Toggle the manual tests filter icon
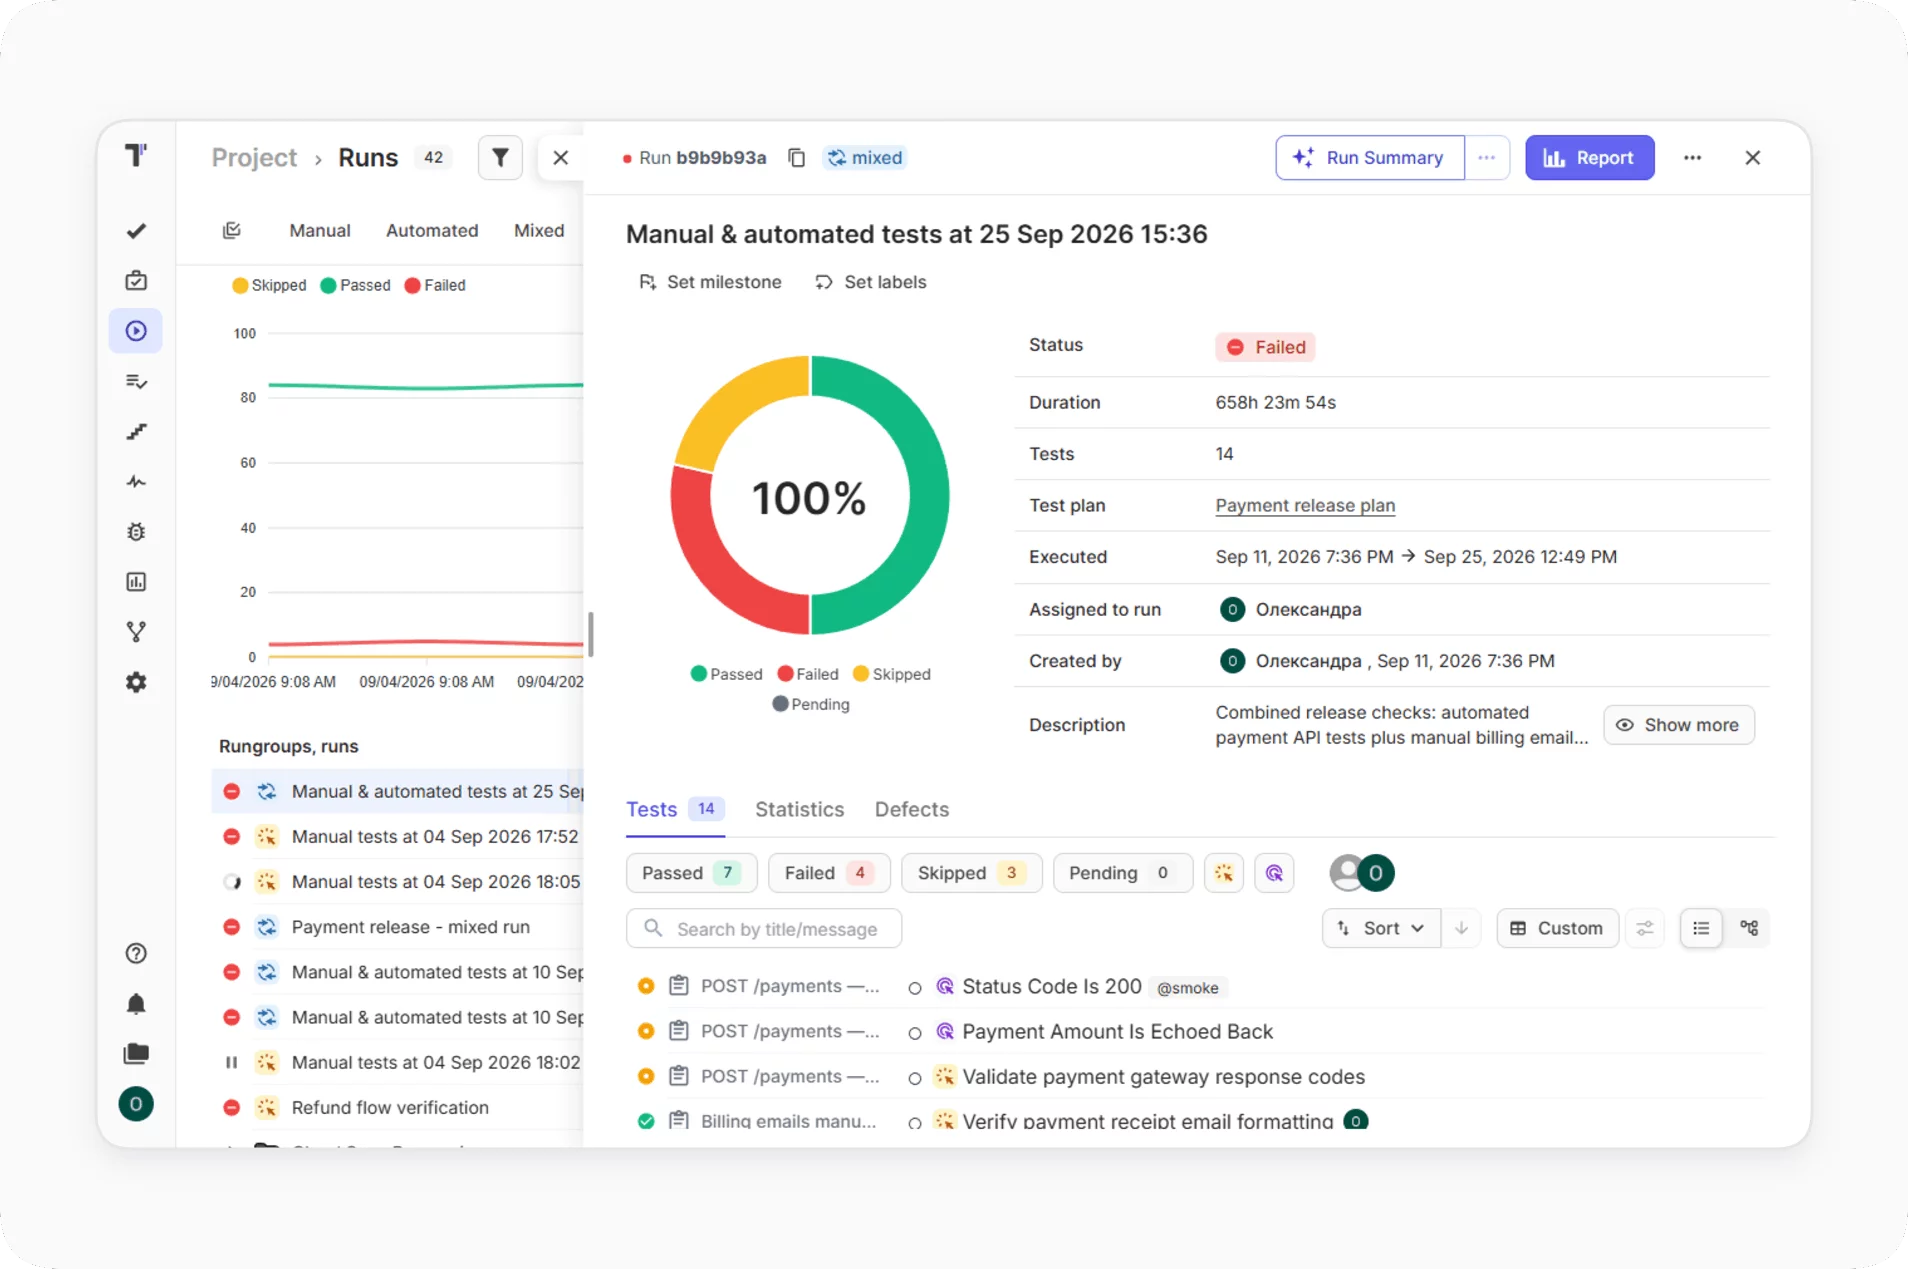1908x1269 pixels. tap(1224, 873)
